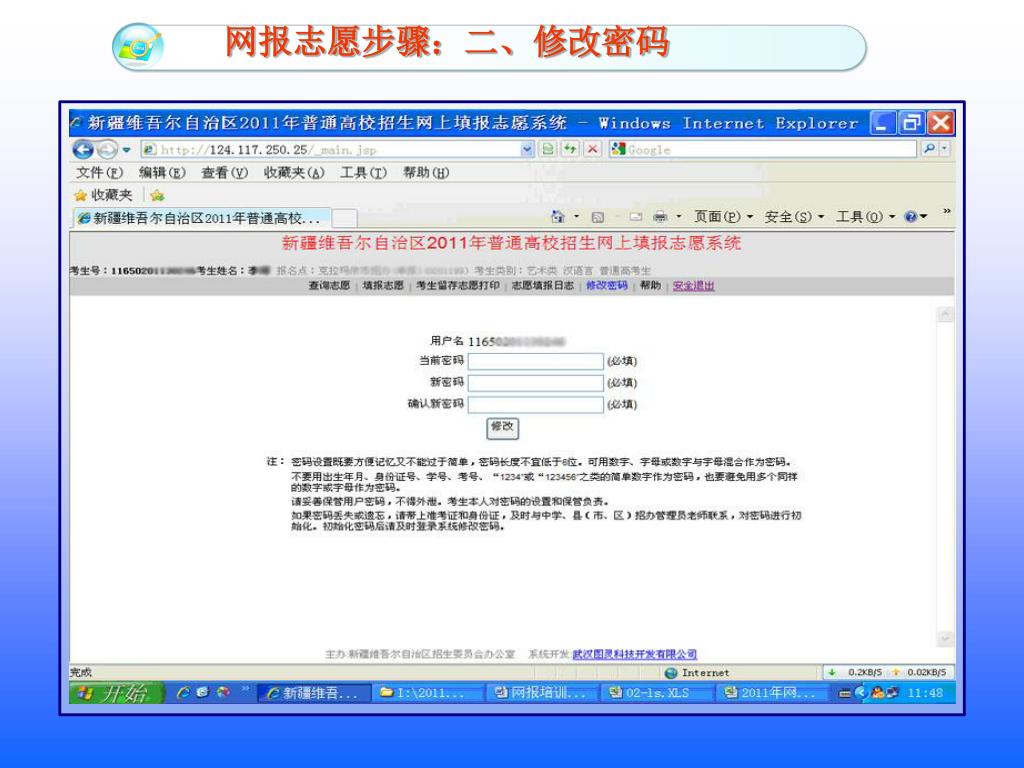The image size is (1024, 768).
Task: Open the 工具(O) command bar dropdown
Action: [865, 216]
